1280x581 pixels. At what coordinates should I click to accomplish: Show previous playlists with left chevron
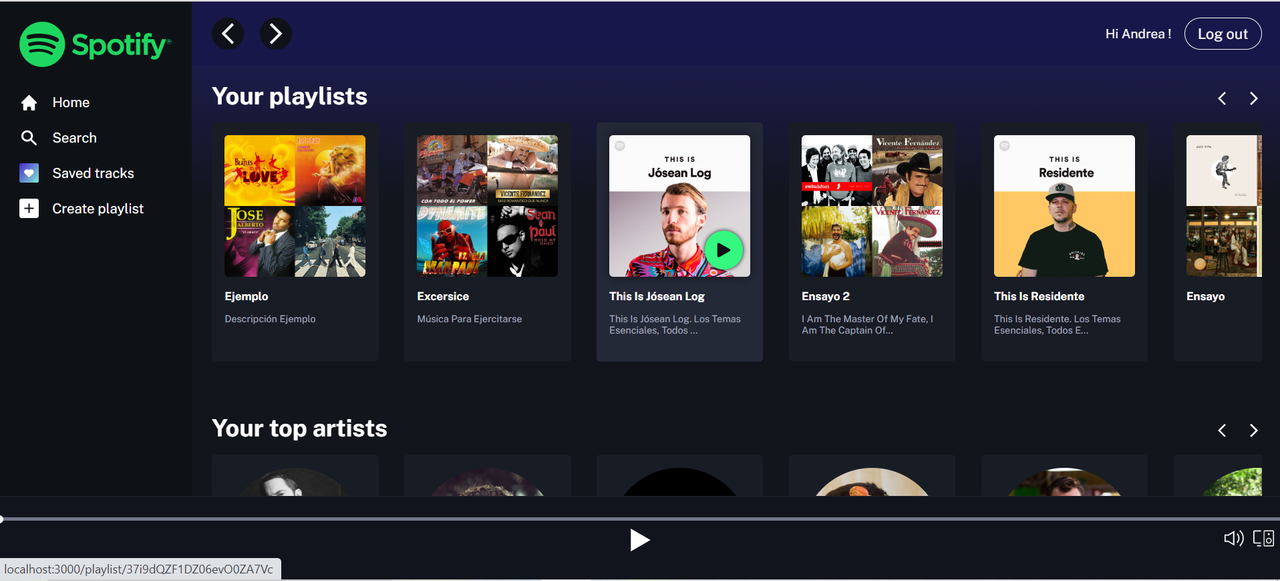[1222, 98]
